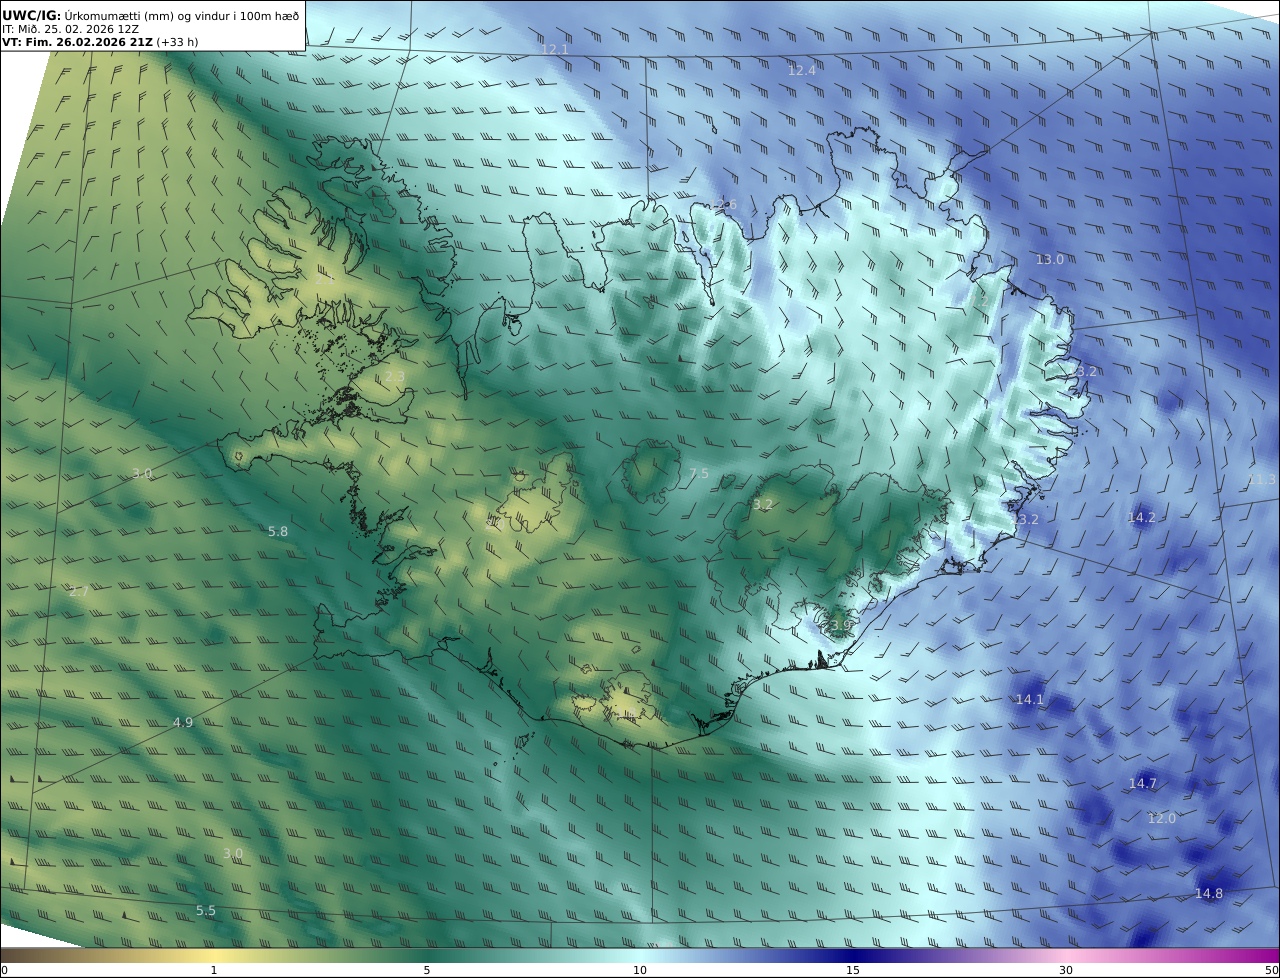Click the 'UWC/IG:' title text in header
The height and width of the screenshot is (978, 1280).
pyautogui.click(x=31, y=15)
